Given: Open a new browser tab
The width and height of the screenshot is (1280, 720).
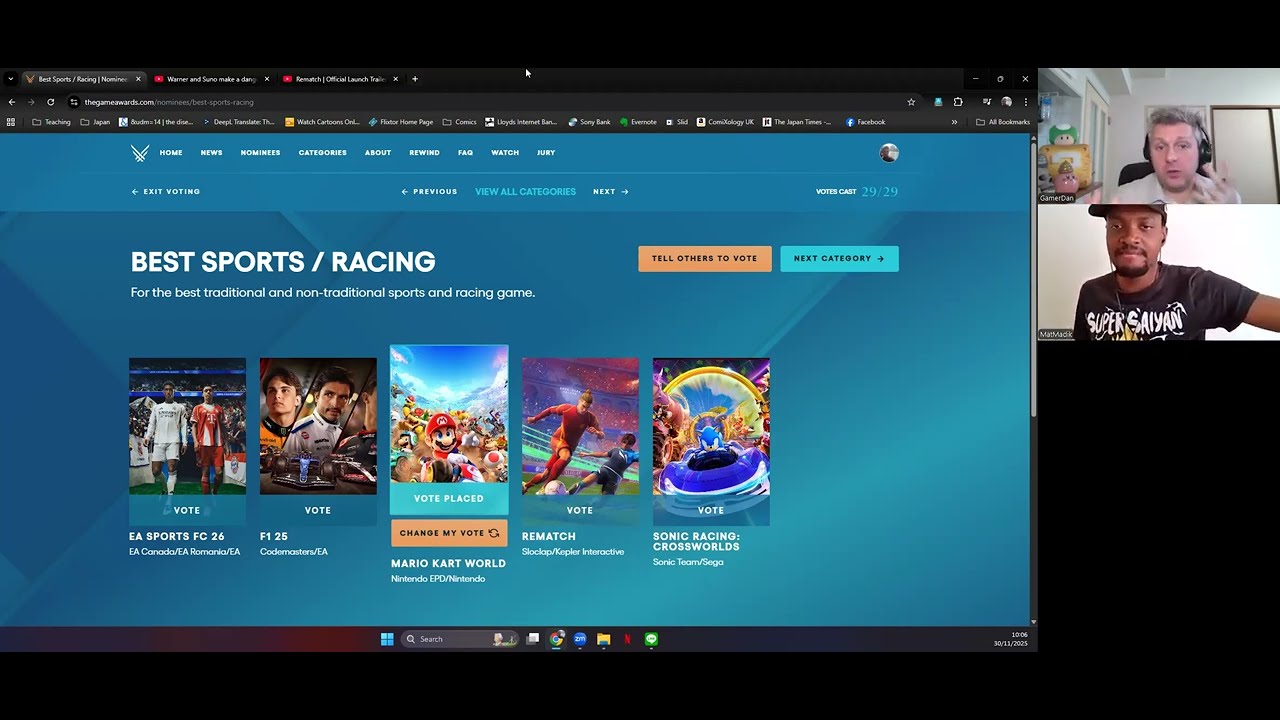Looking at the screenshot, I should 415,79.
